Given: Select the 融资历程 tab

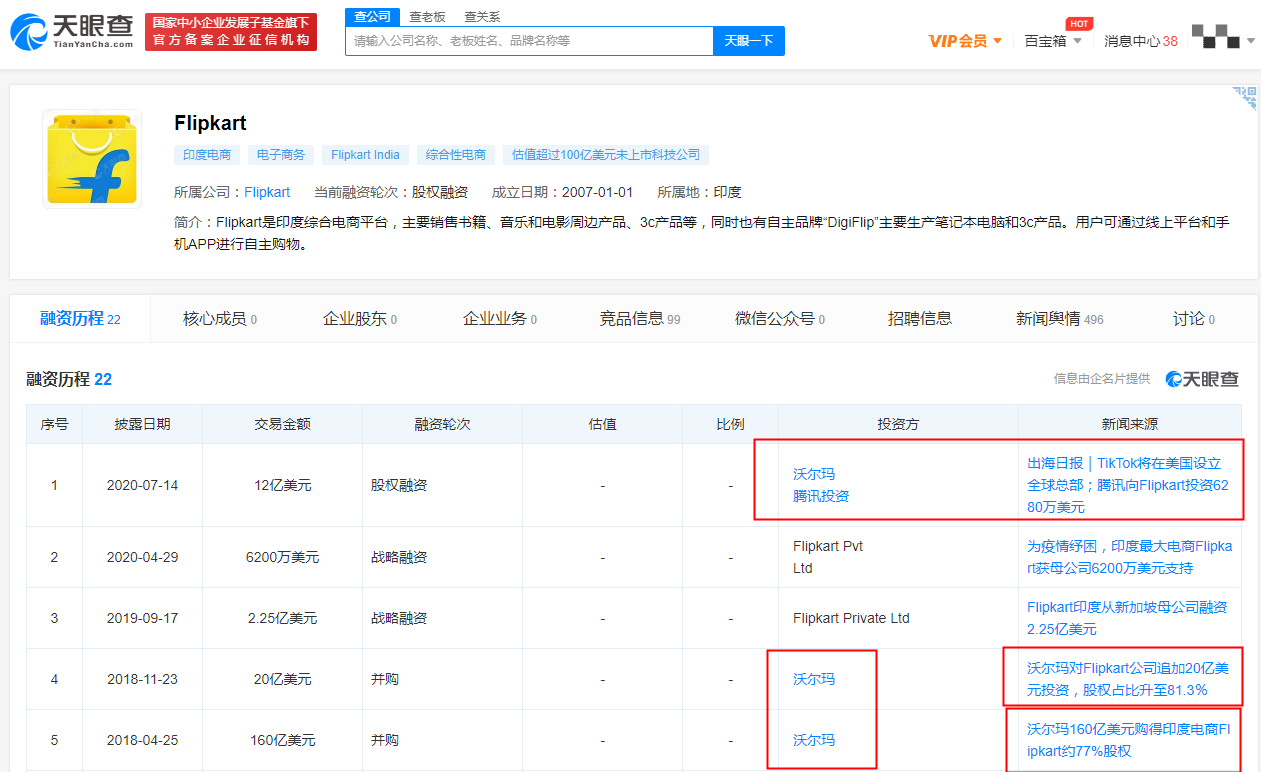Looking at the screenshot, I should (x=80, y=319).
